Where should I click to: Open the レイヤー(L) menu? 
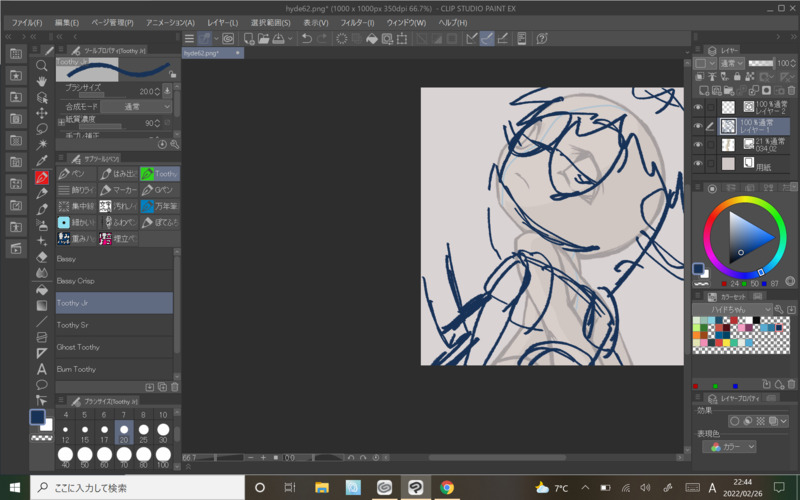(x=222, y=23)
